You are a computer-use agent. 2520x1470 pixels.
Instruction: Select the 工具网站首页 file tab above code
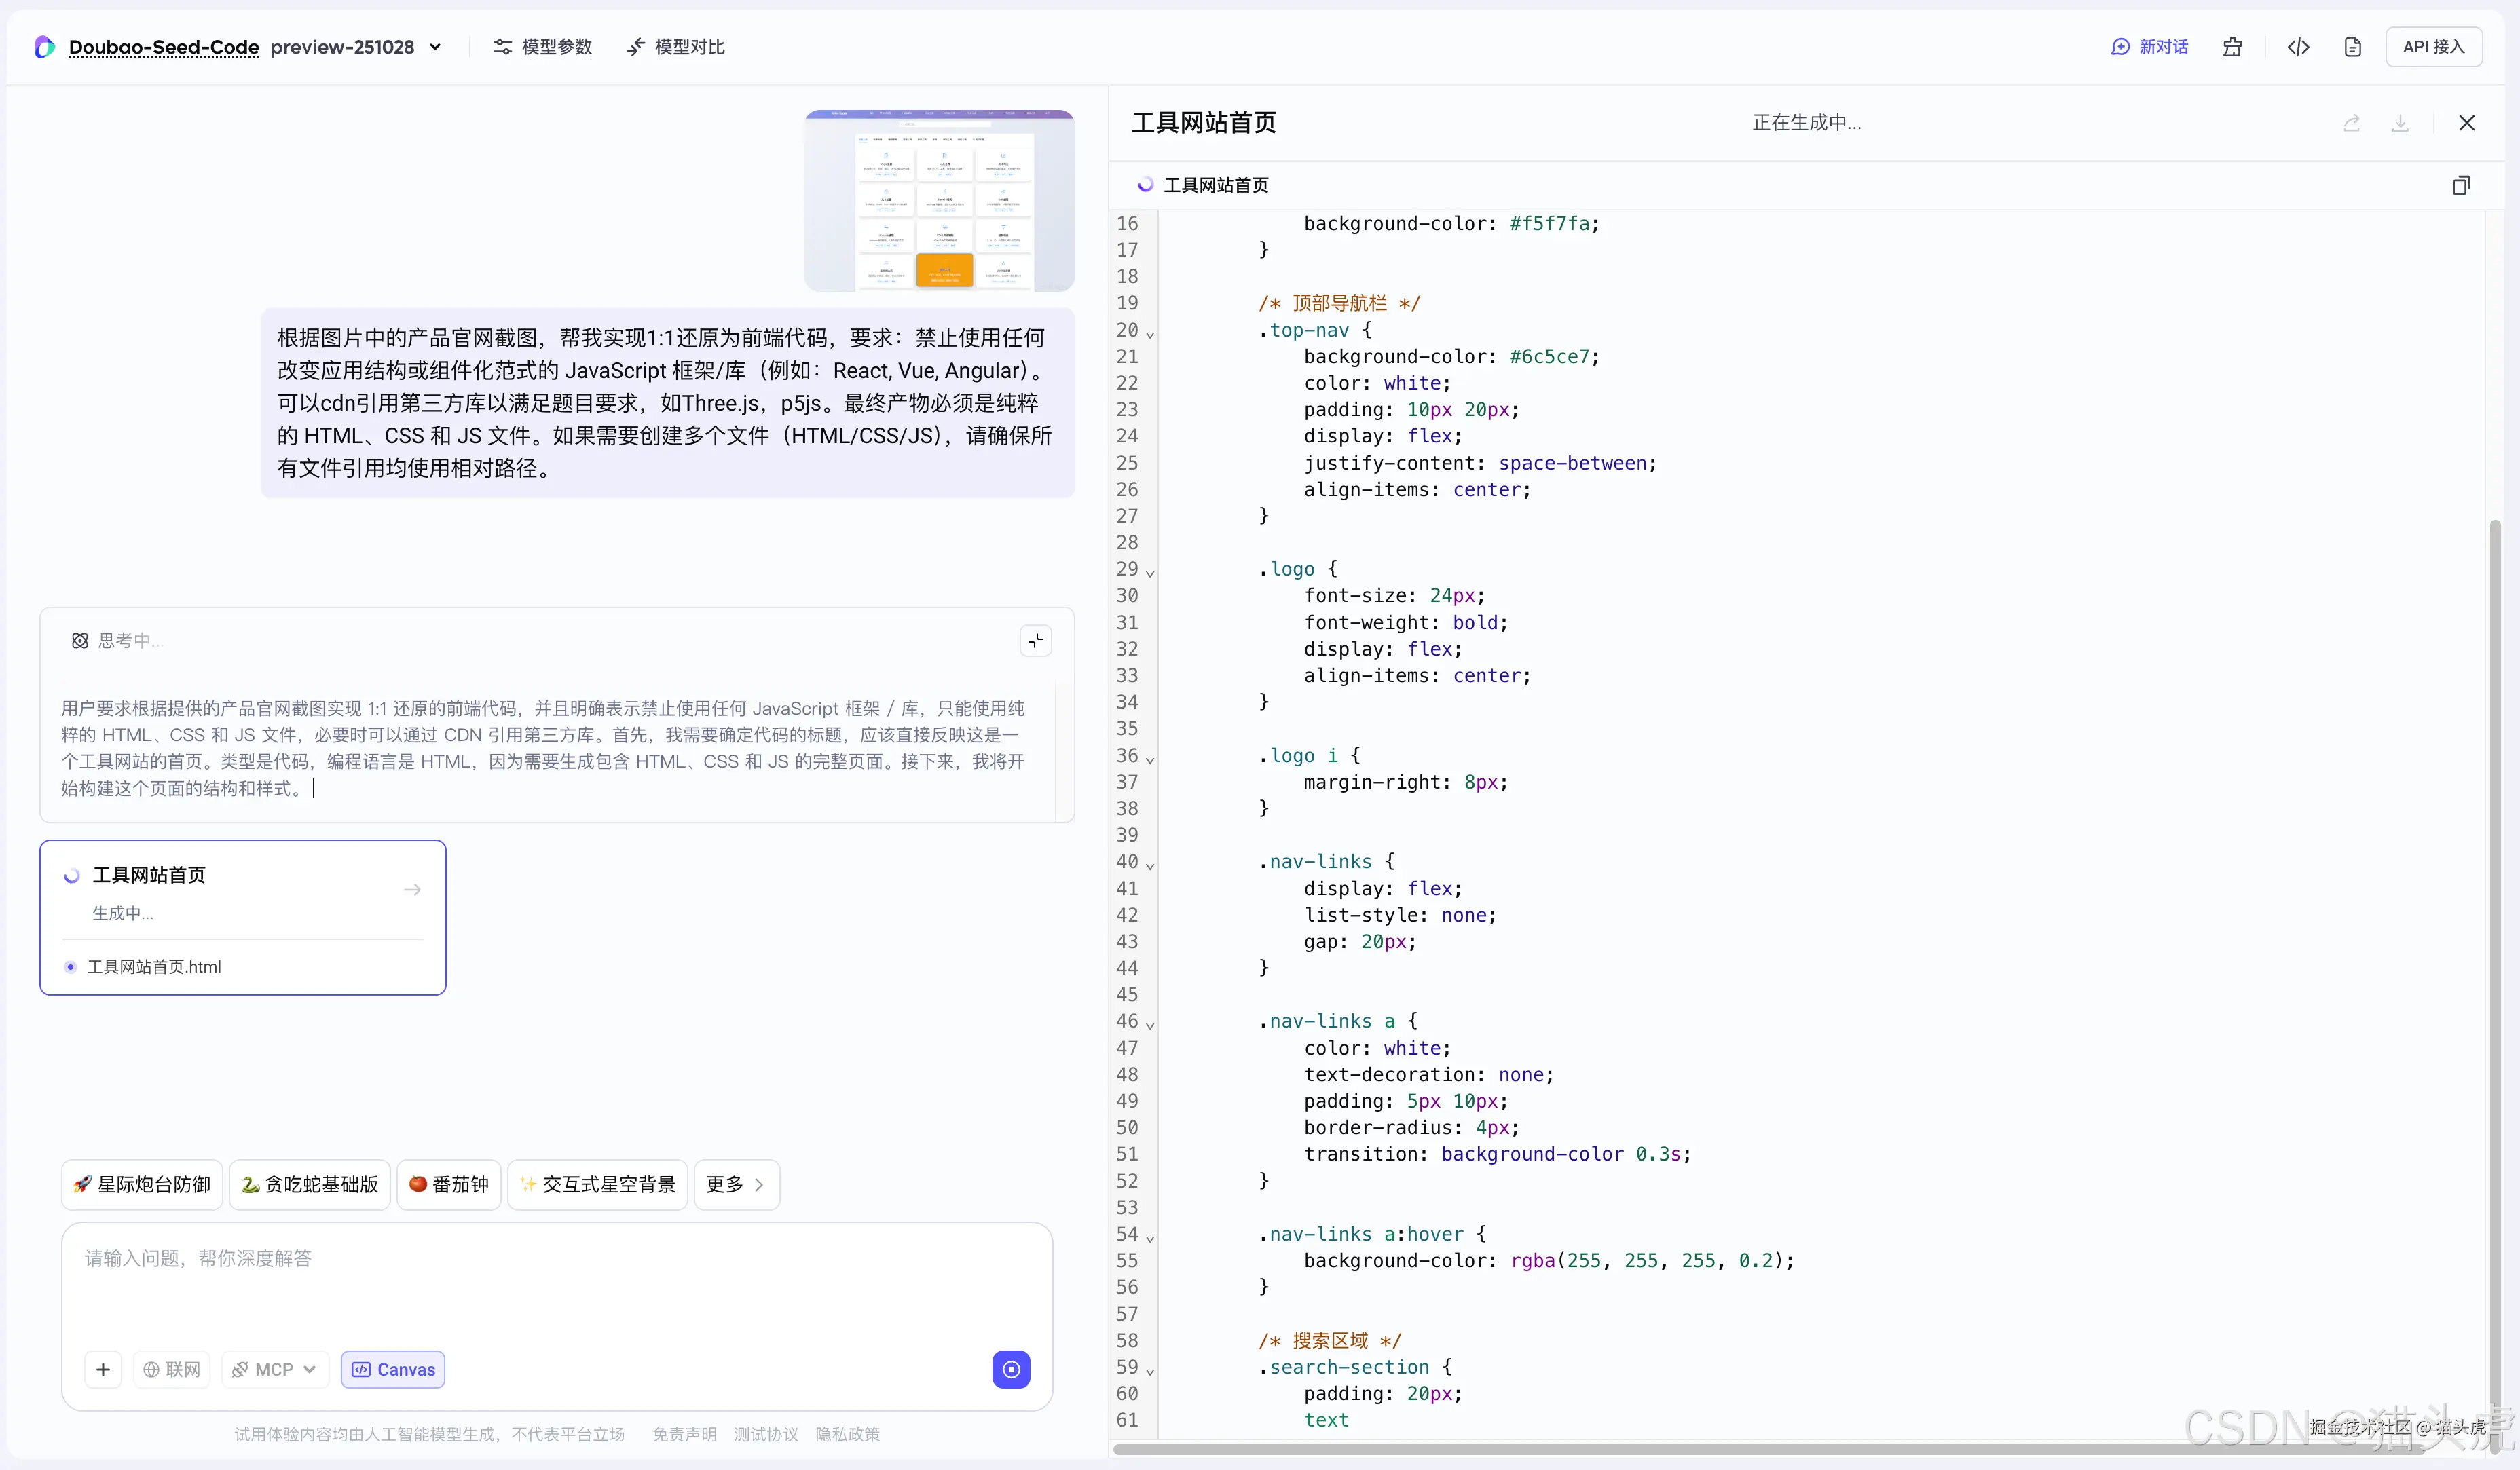click(1216, 185)
